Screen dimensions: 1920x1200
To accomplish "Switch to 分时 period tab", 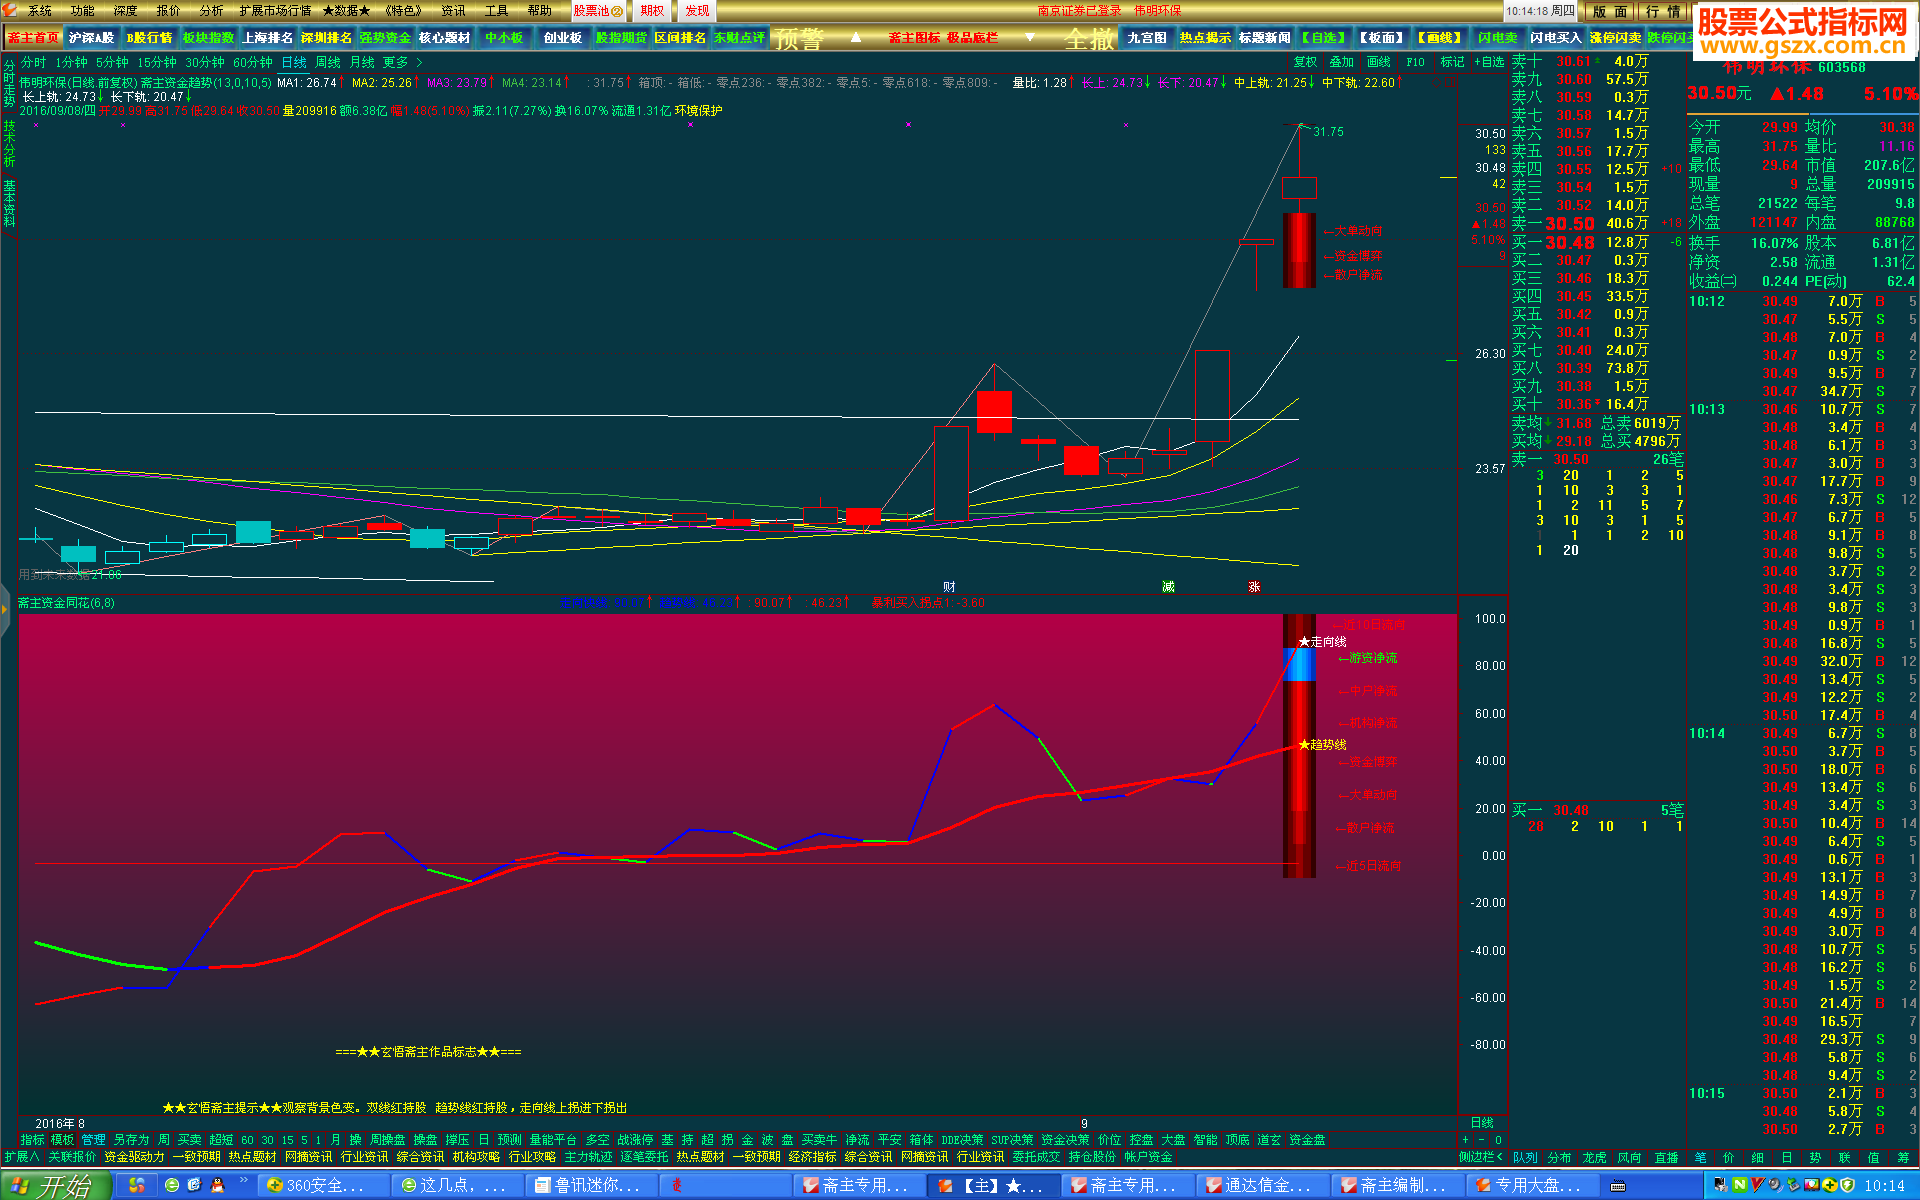I will coord(33,62).
